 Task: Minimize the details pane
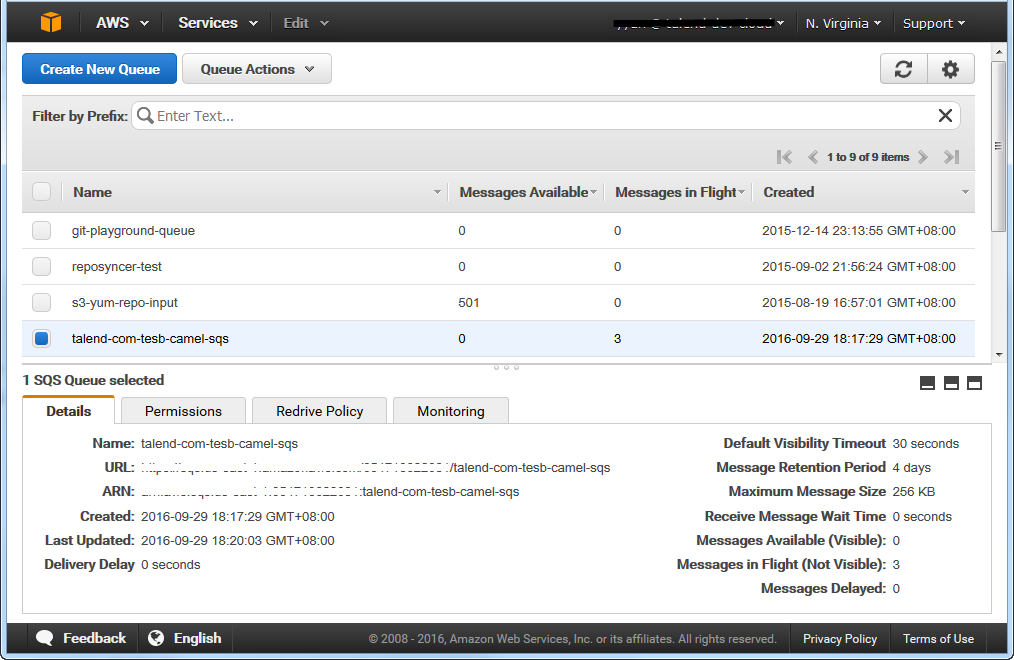pyautogui.click(x=927, y=383)
